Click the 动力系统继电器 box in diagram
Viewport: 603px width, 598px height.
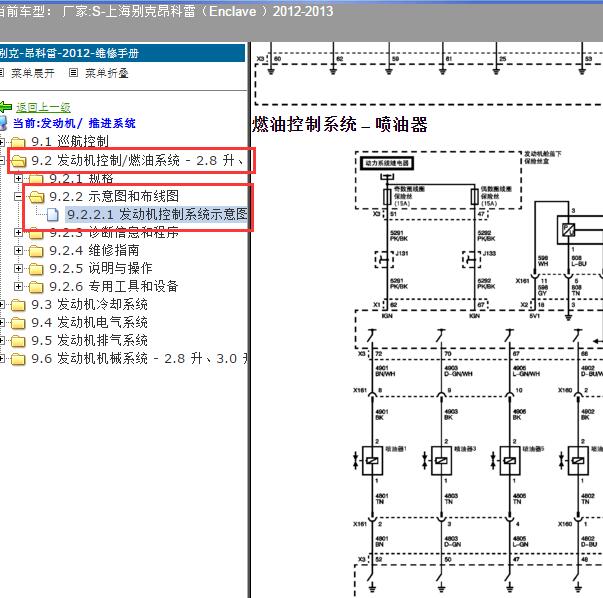click(x=387, y=163)
